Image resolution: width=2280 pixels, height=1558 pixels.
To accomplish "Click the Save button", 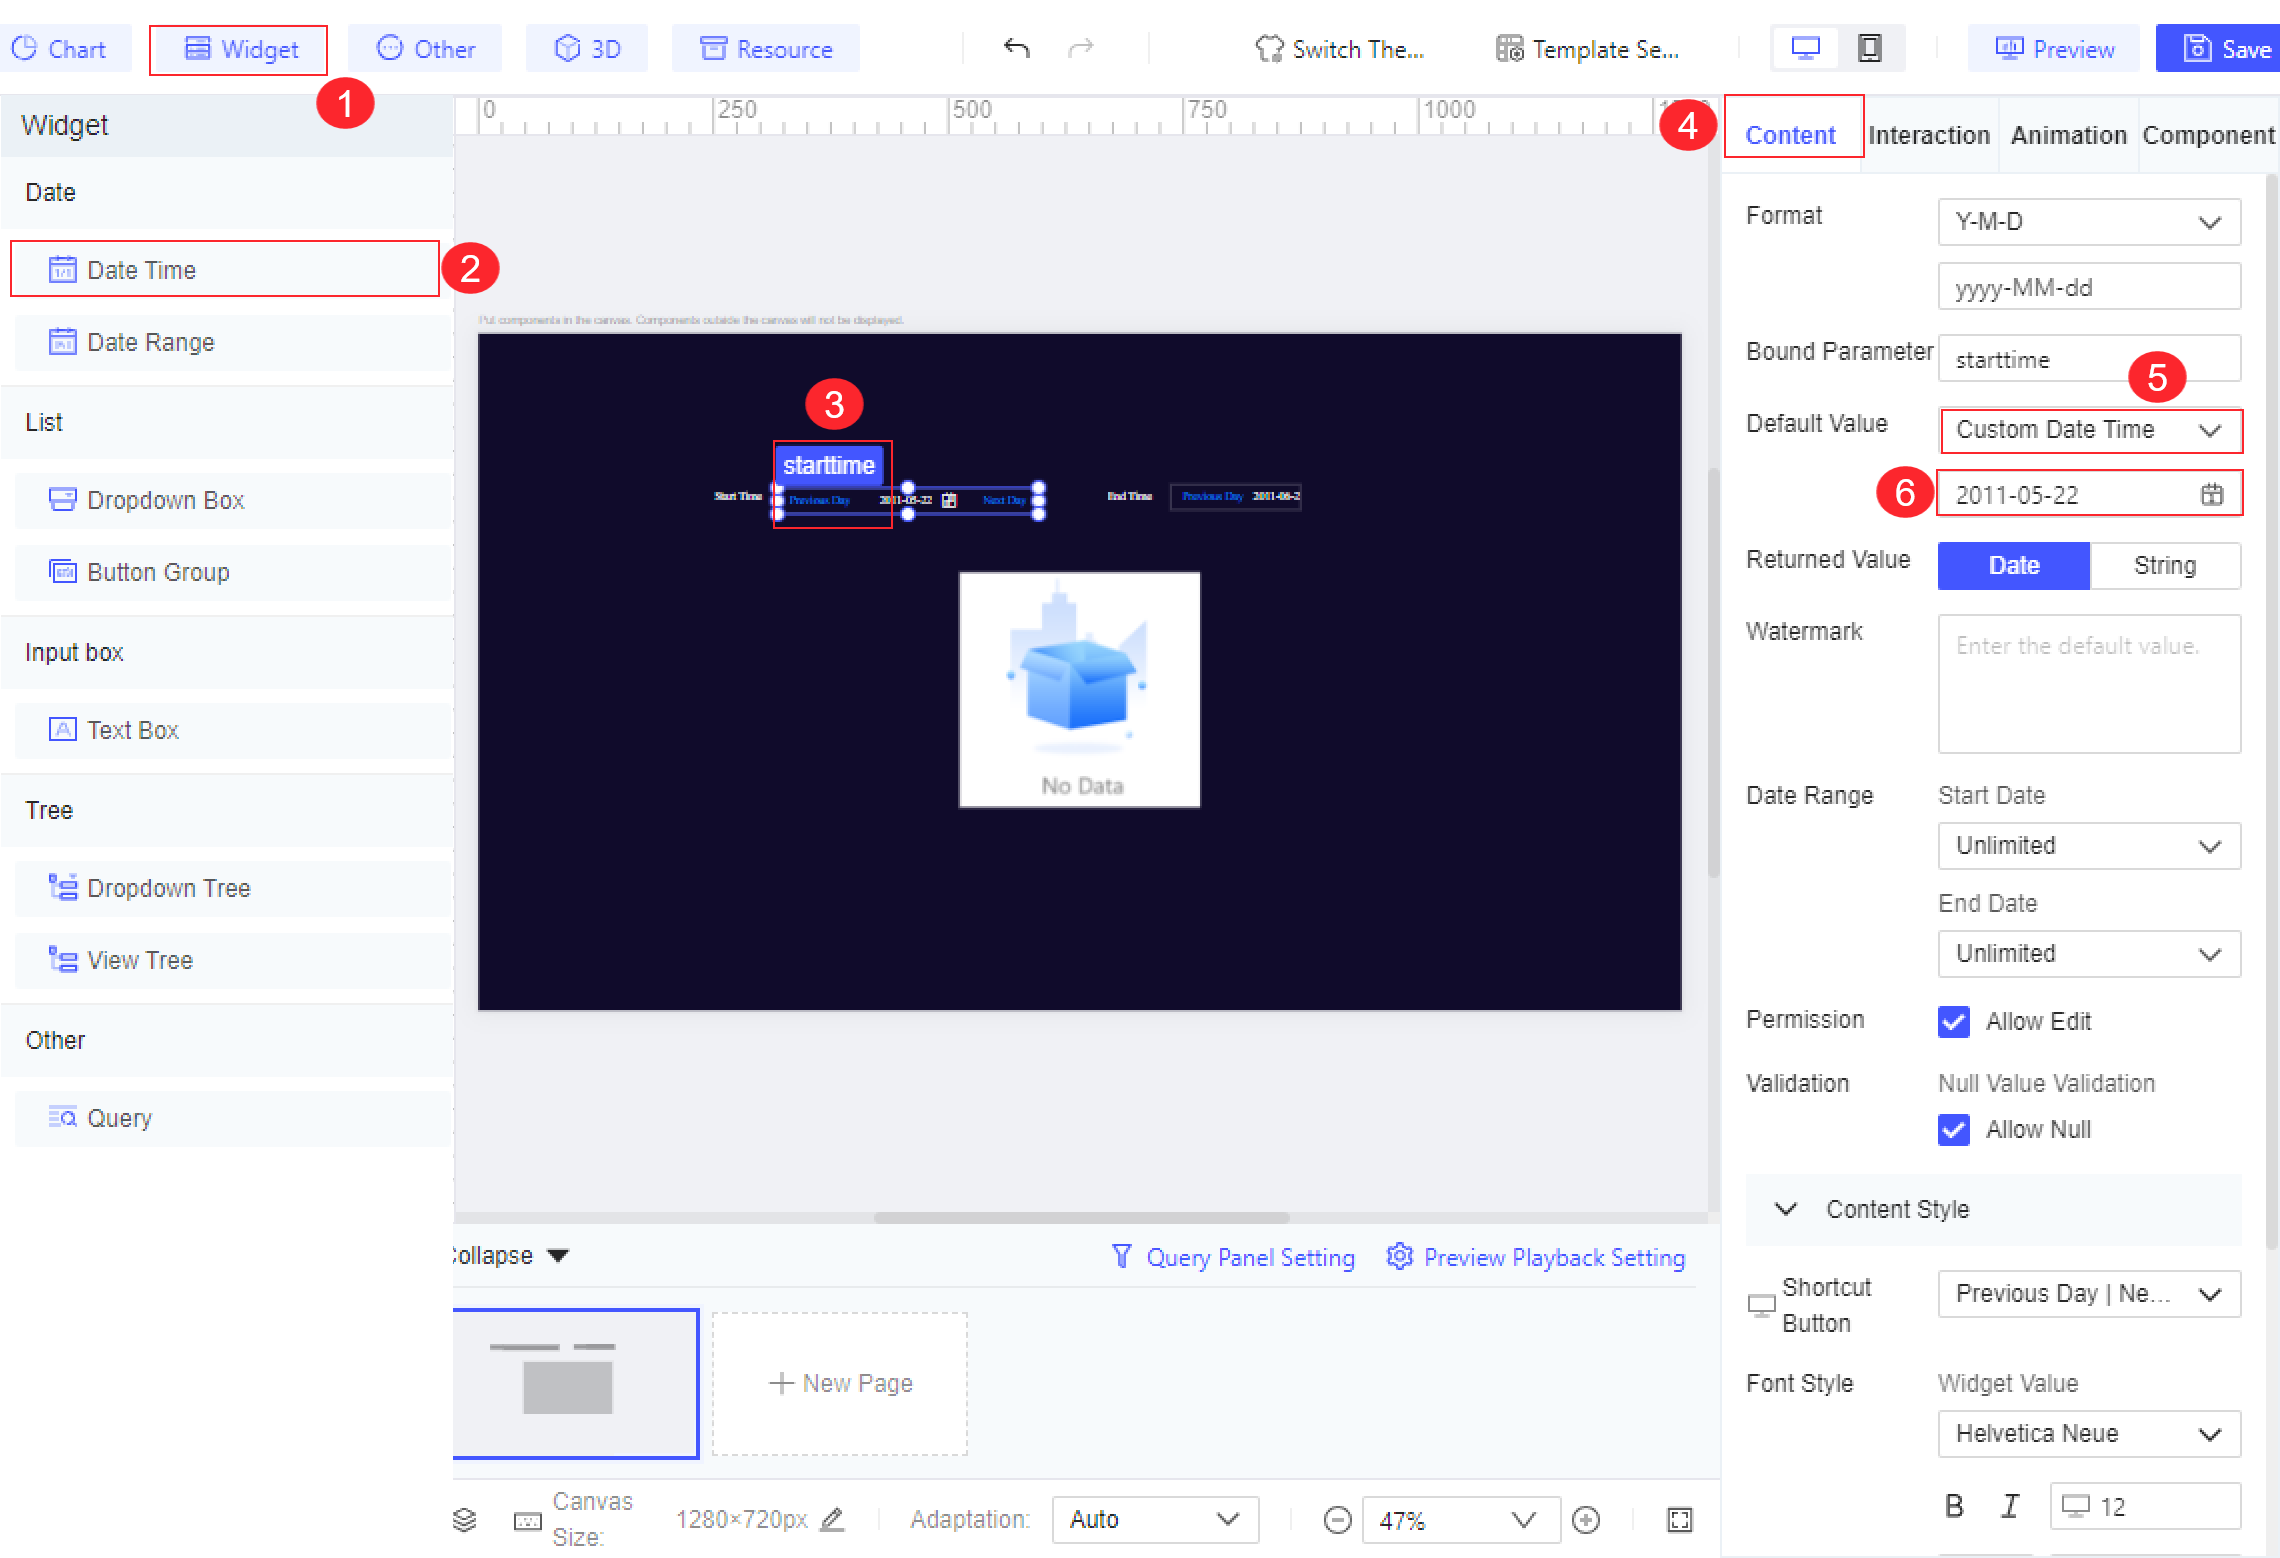I will point(2220,48).
